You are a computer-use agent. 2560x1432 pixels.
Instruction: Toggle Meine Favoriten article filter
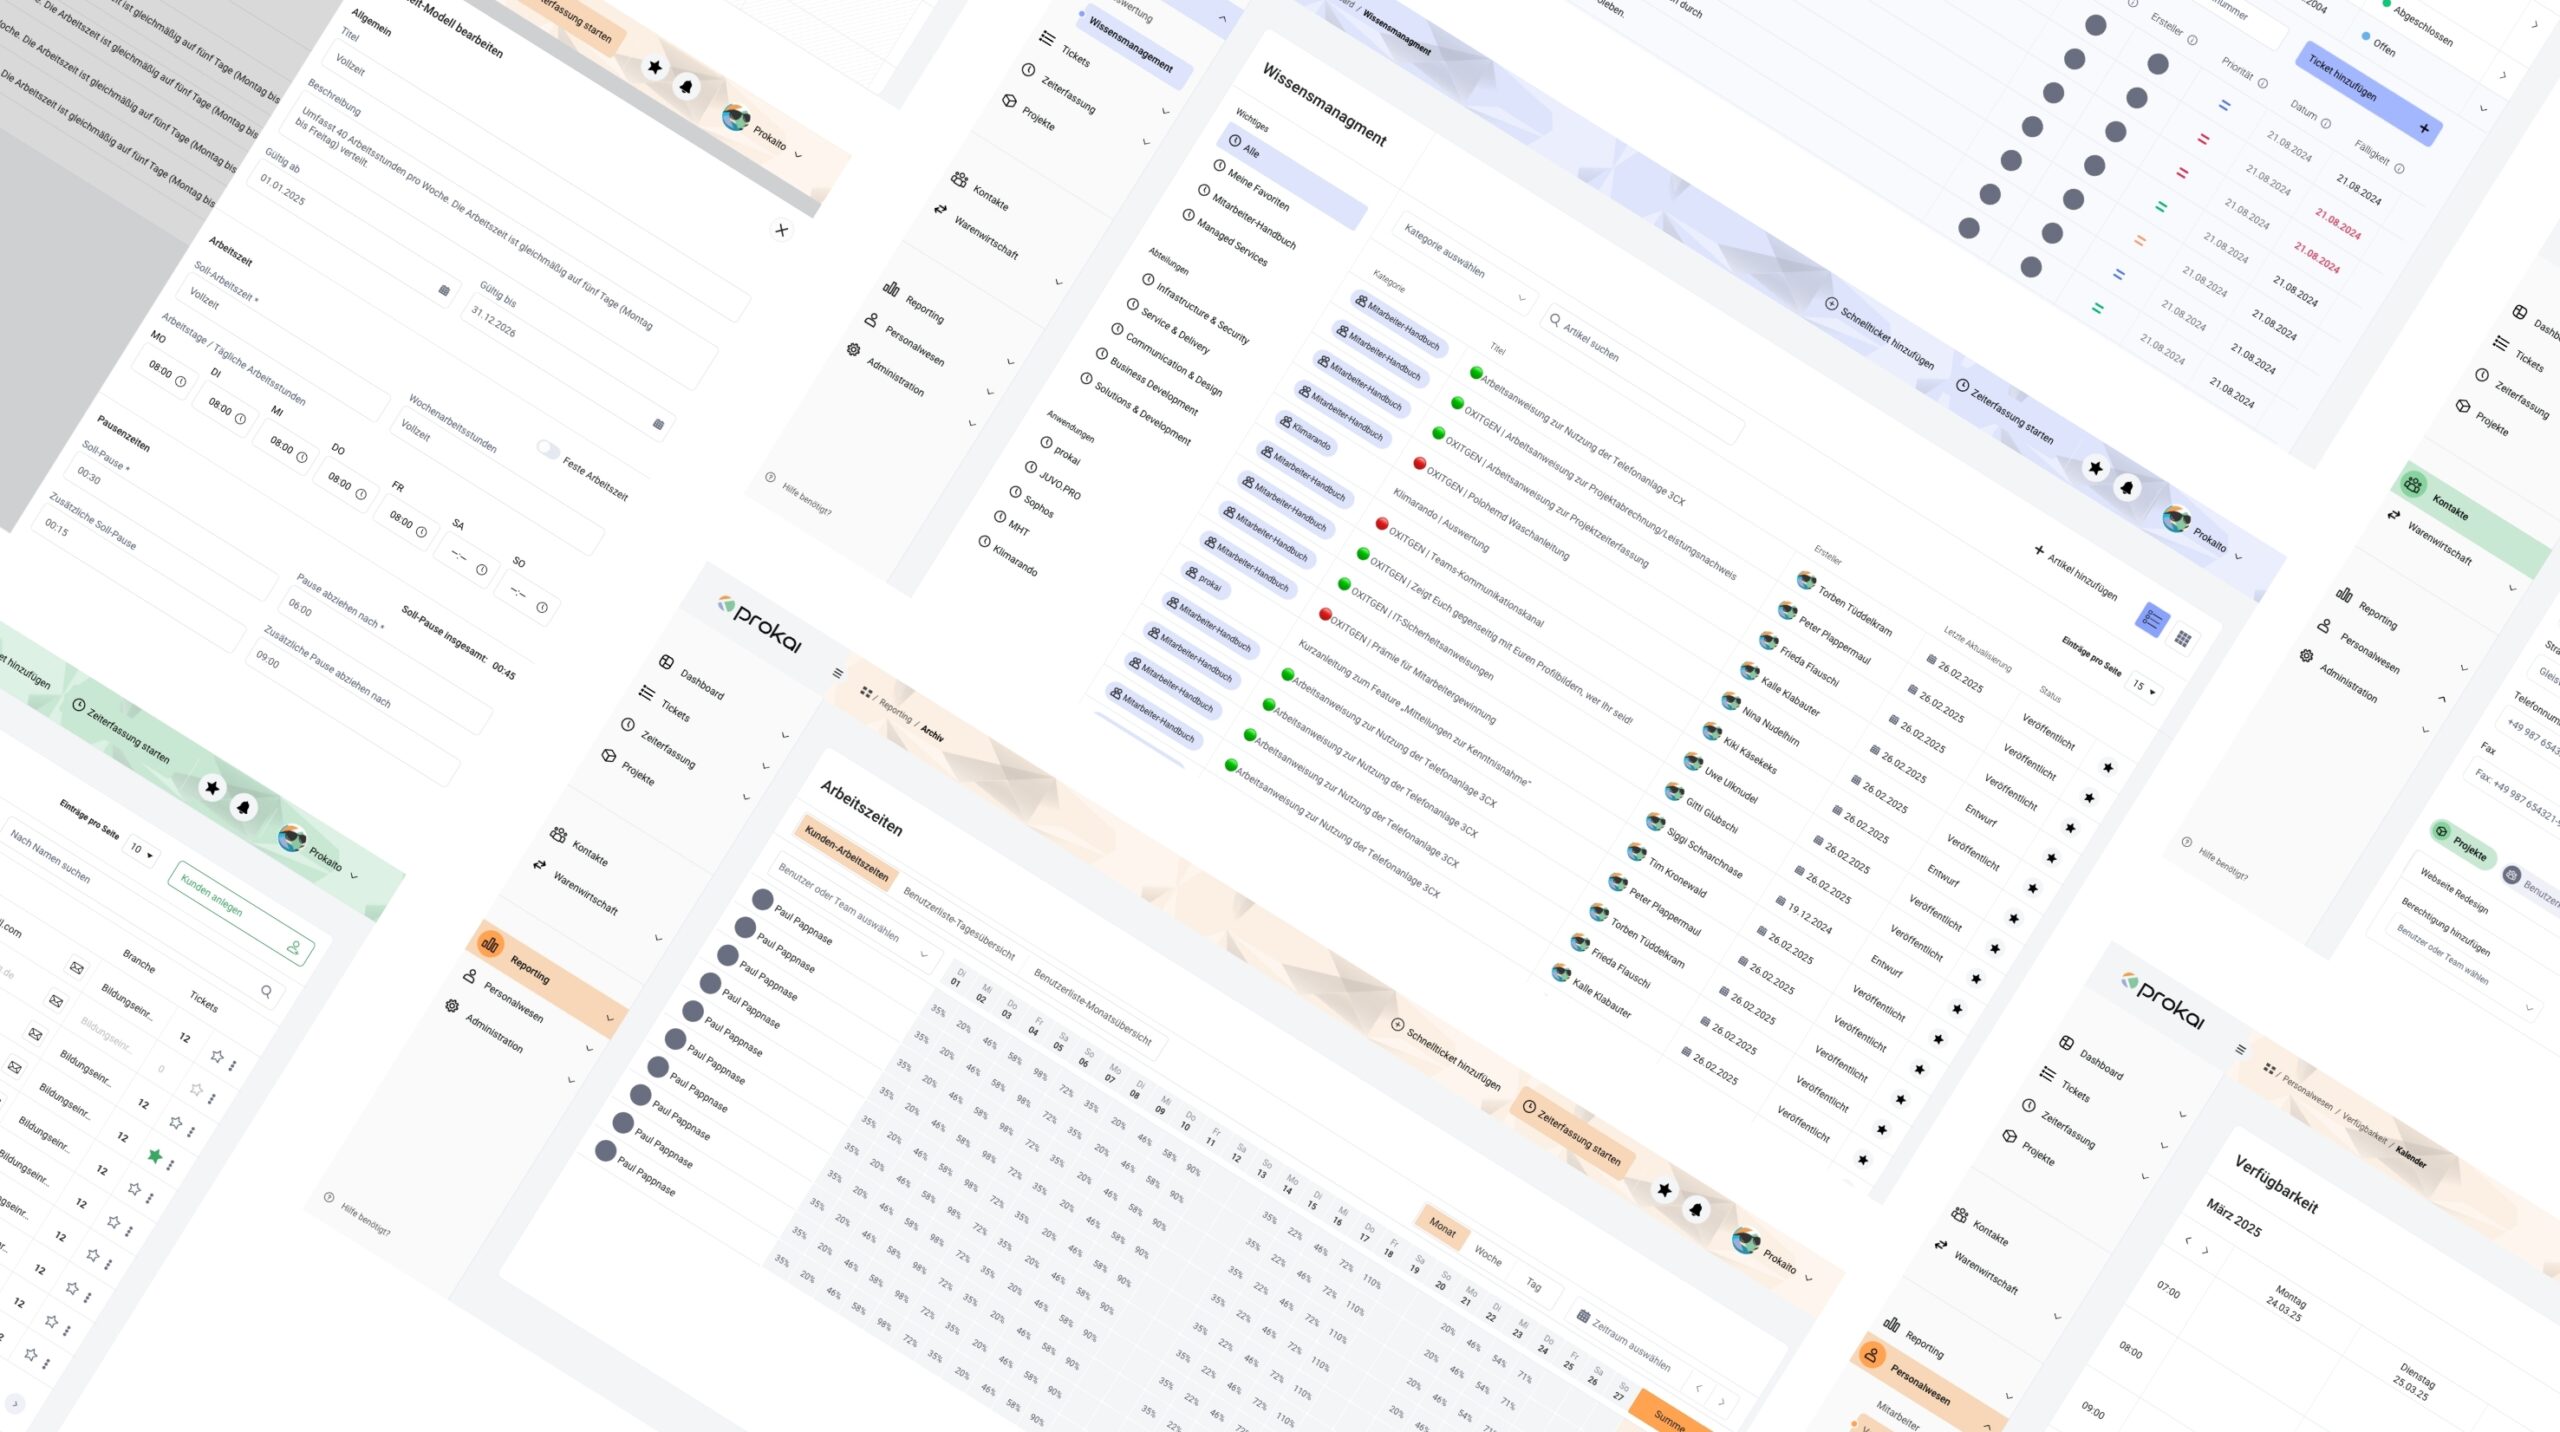point(1256,188)
